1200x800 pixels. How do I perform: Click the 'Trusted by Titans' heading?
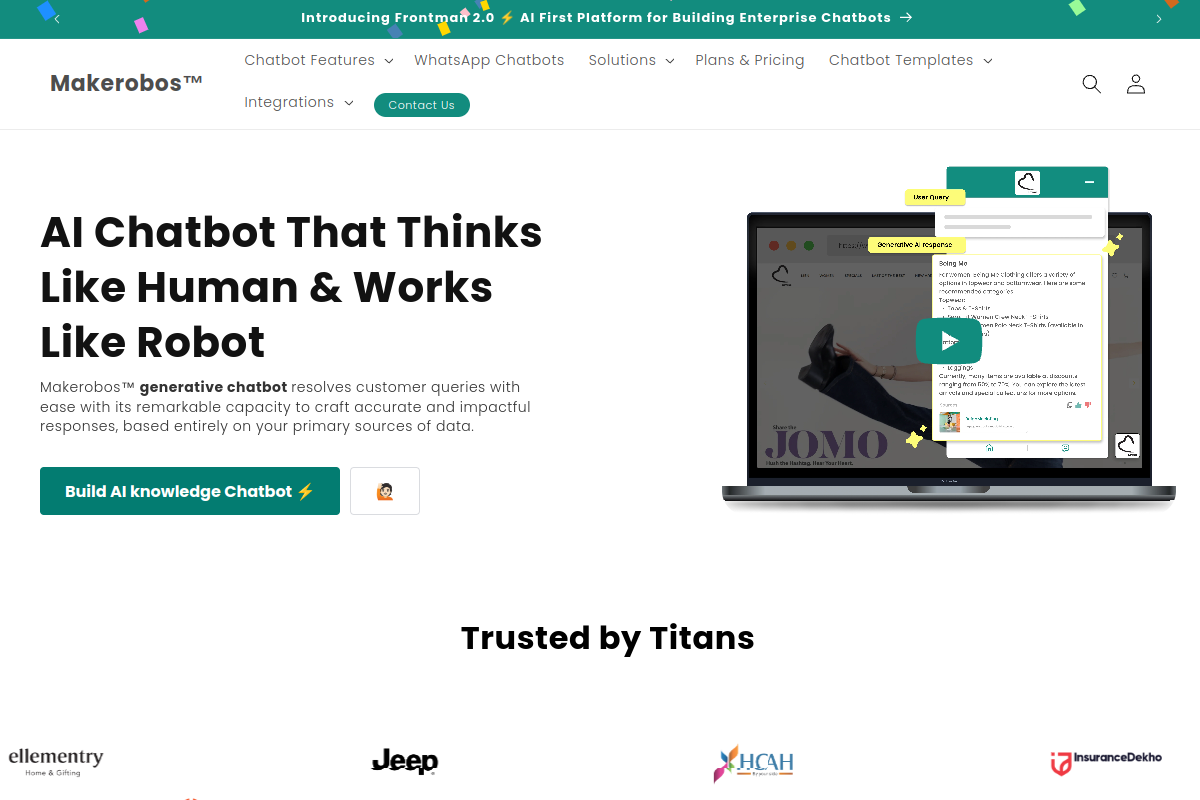tap(607, 637)
